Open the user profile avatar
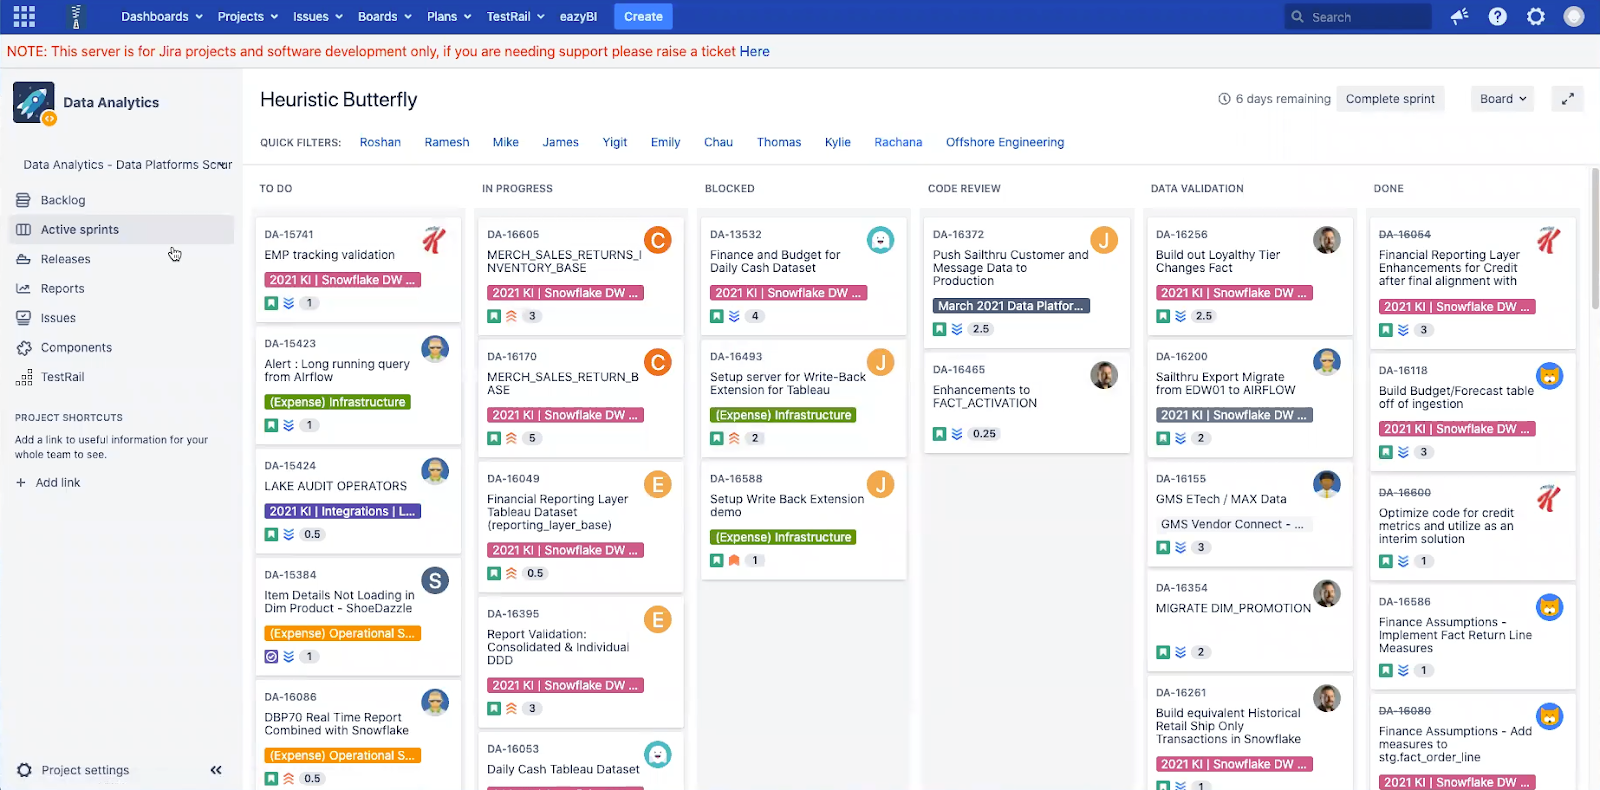The height and width of the screenshot is (790, 1600). click(1574, 16)
